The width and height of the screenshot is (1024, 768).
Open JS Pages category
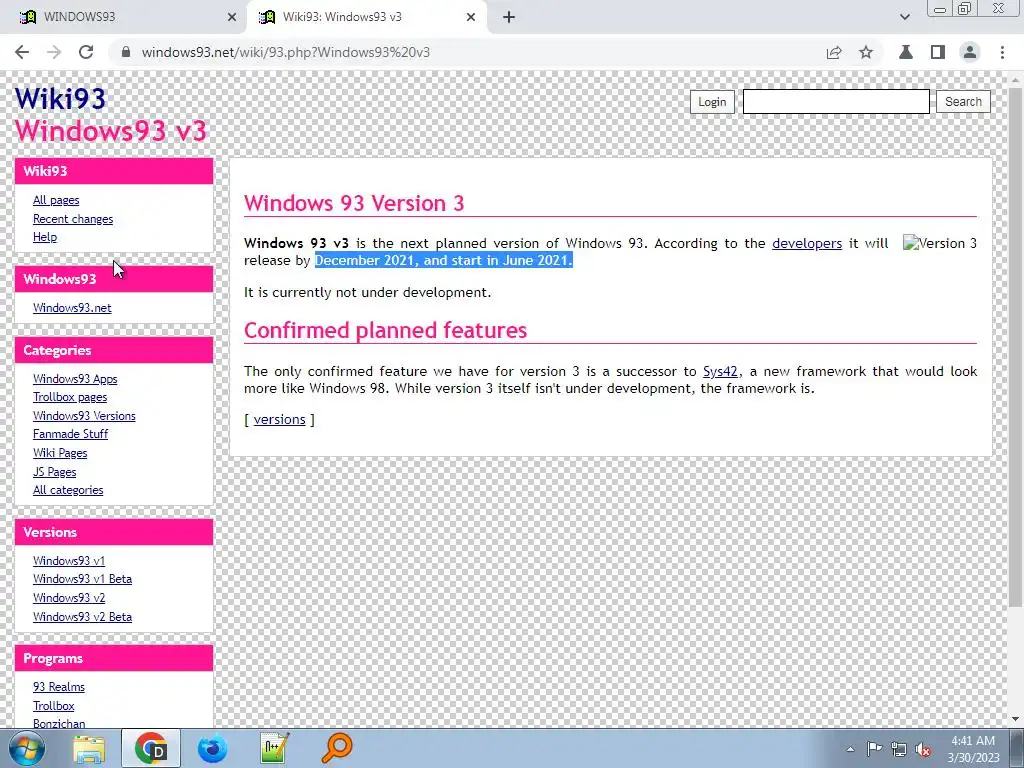tap(54, 472)
